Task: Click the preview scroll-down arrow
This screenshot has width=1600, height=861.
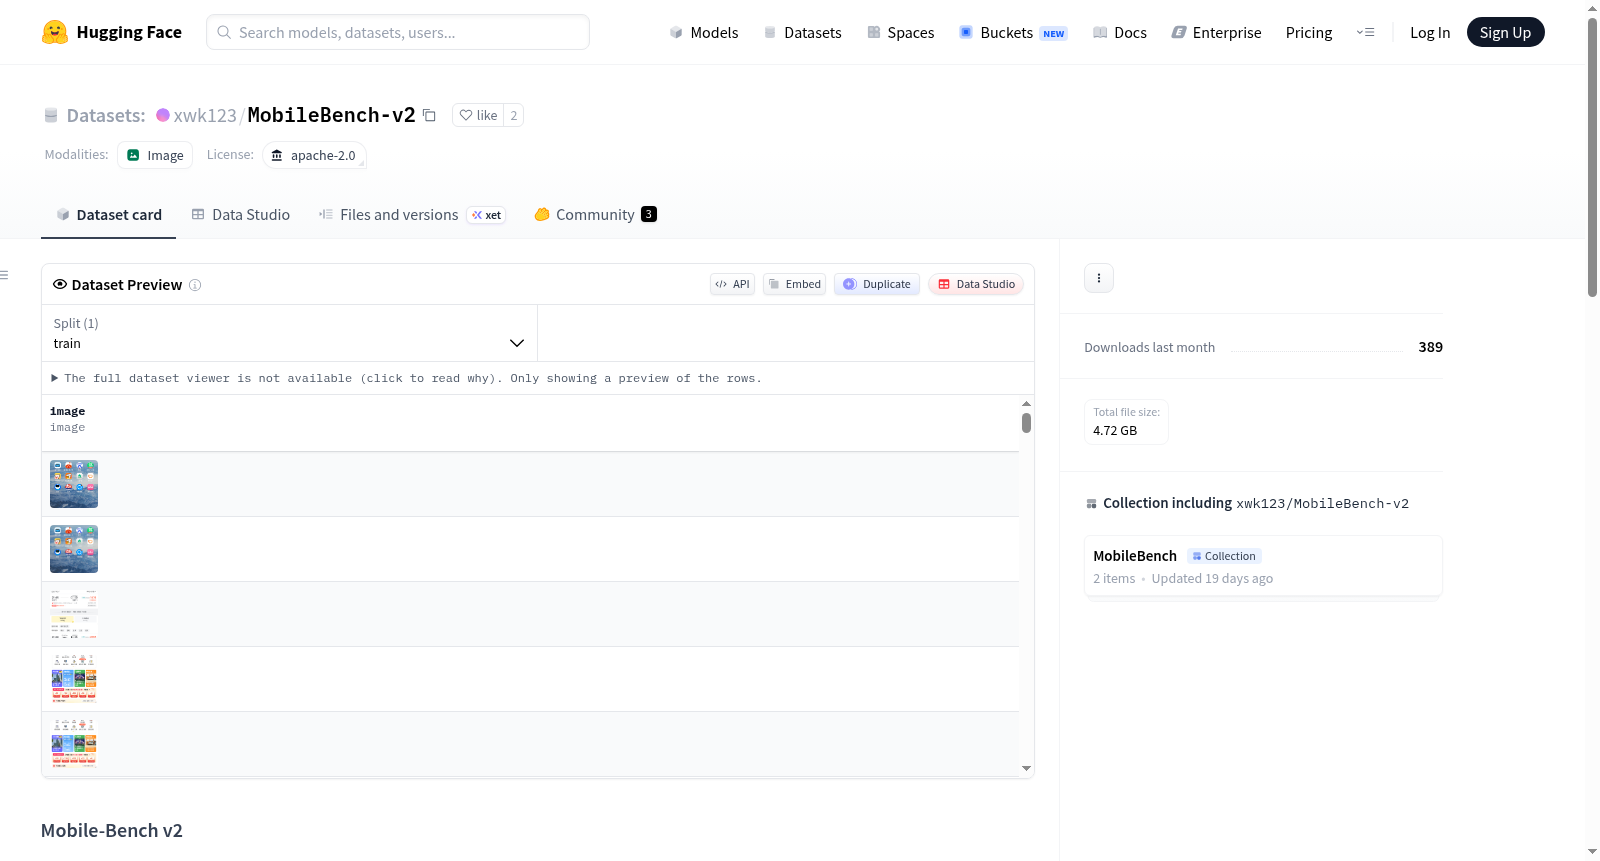Action: pyautogui.click(x=1026, y=769)
